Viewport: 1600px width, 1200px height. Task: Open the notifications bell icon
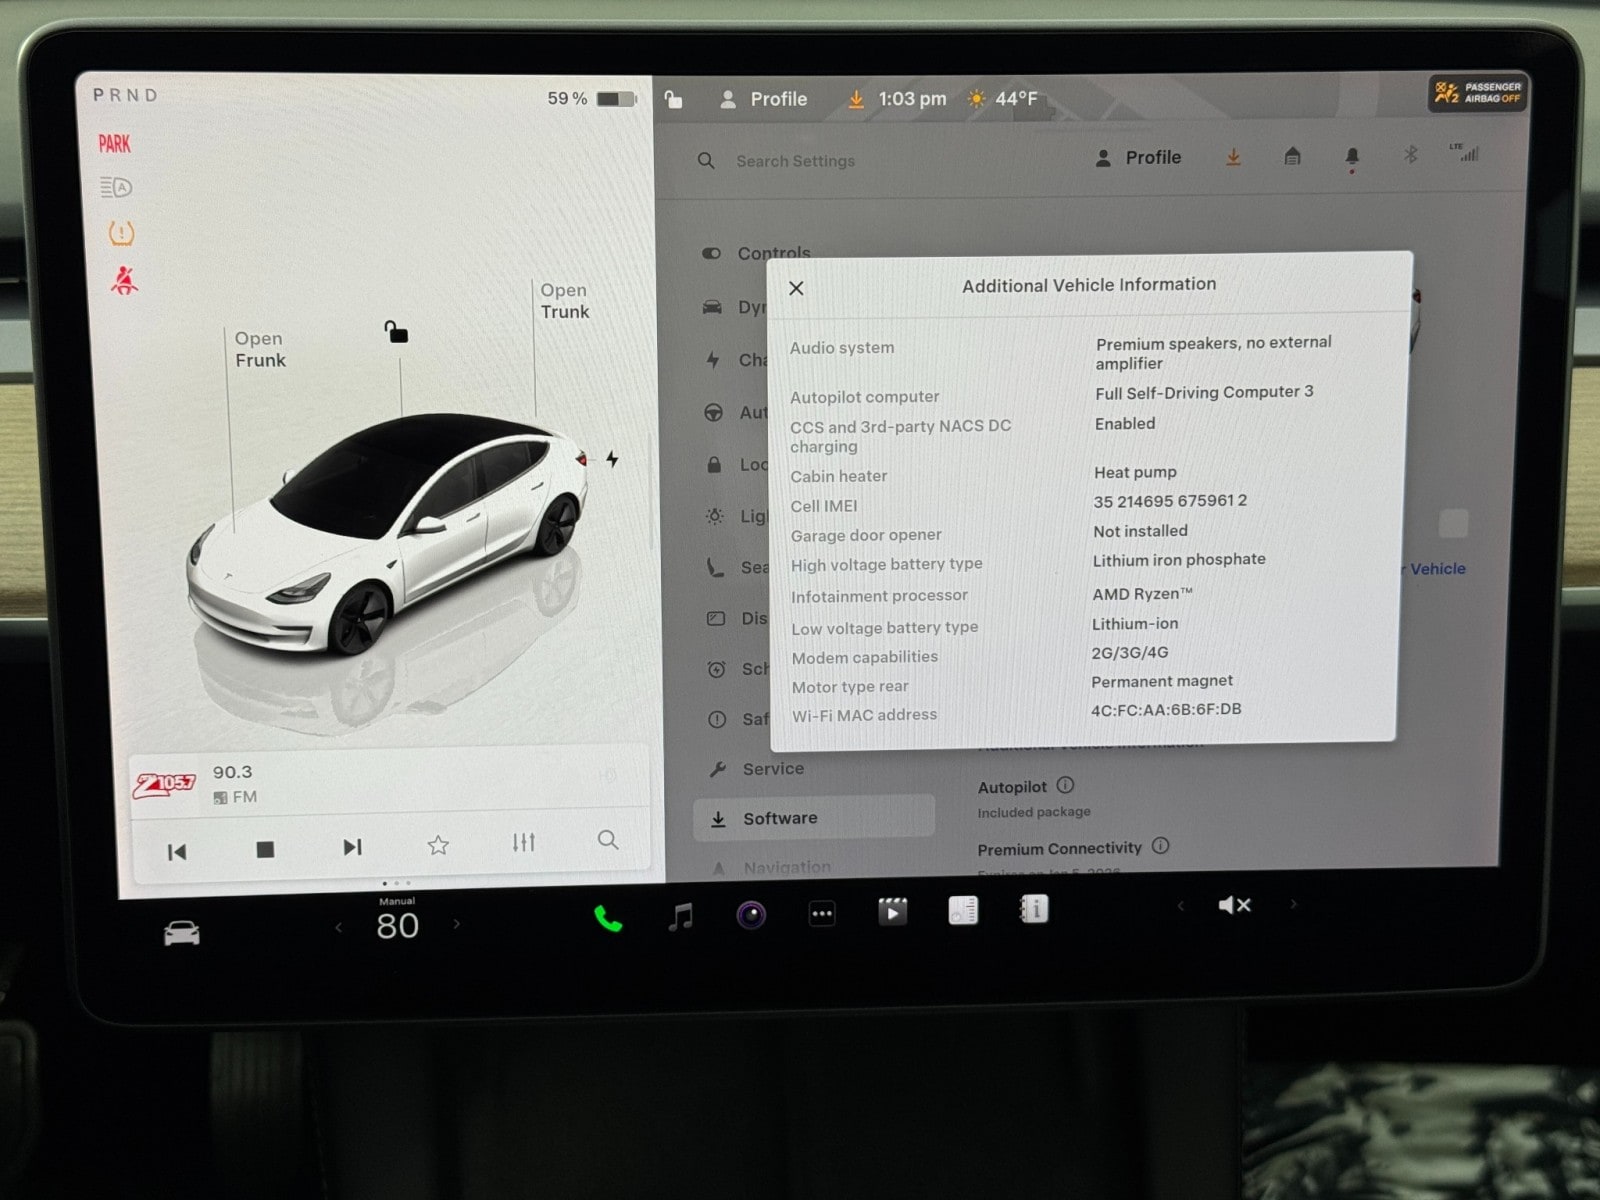pyautogui.click(x=1352, y=157)
